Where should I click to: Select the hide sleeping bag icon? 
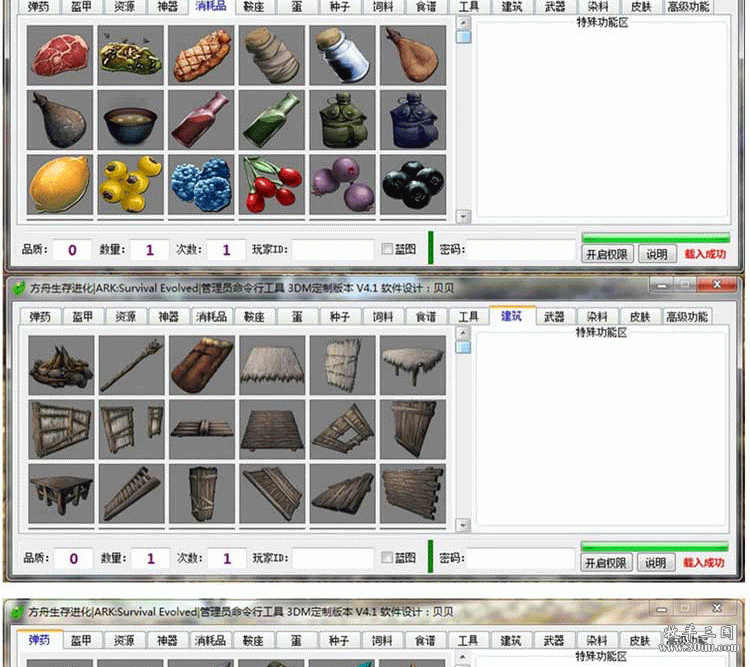(202, 365)
